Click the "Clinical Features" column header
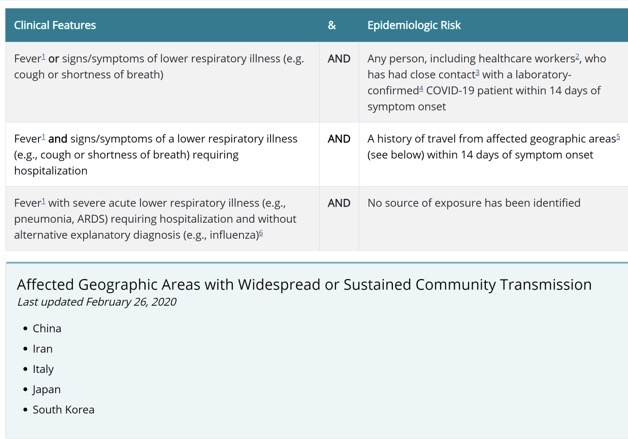This screenshot has width=628, height=439. tap(55, 25)
